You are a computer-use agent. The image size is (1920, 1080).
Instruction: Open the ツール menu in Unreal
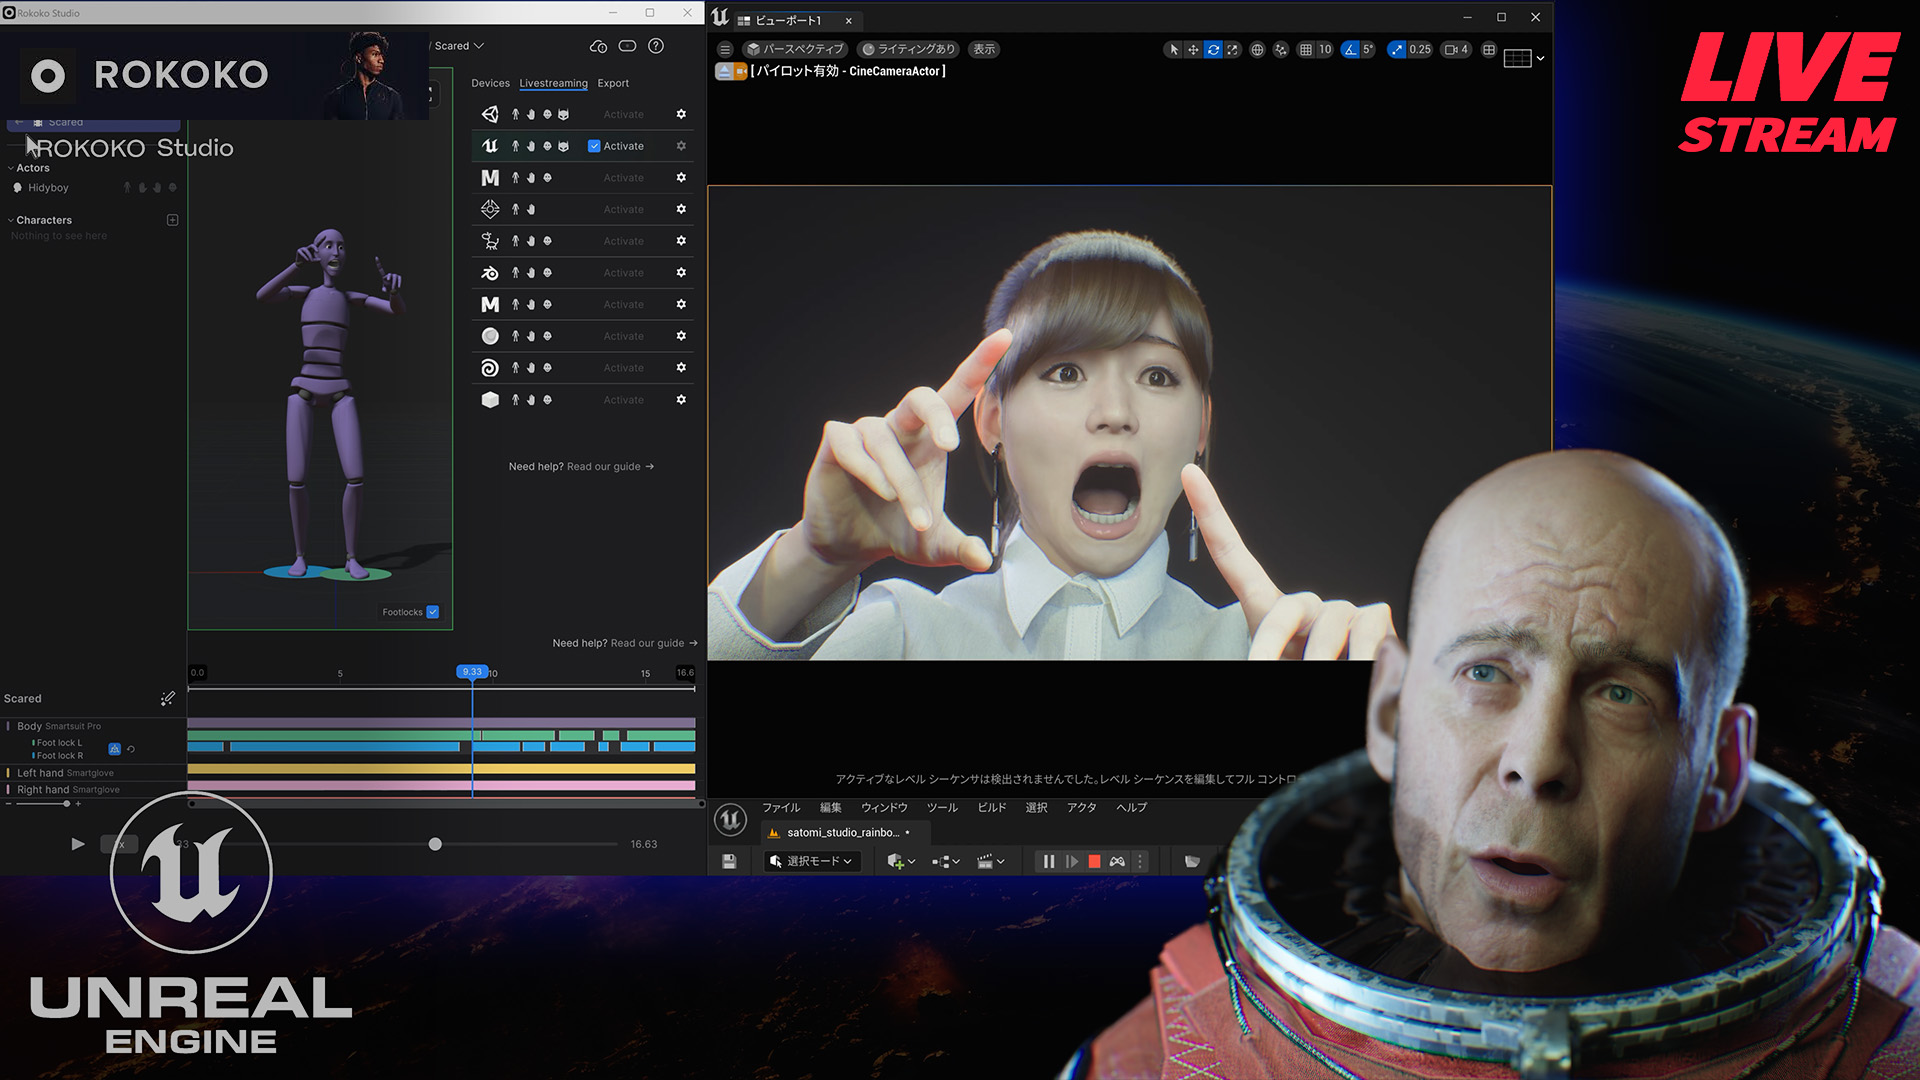942,807
